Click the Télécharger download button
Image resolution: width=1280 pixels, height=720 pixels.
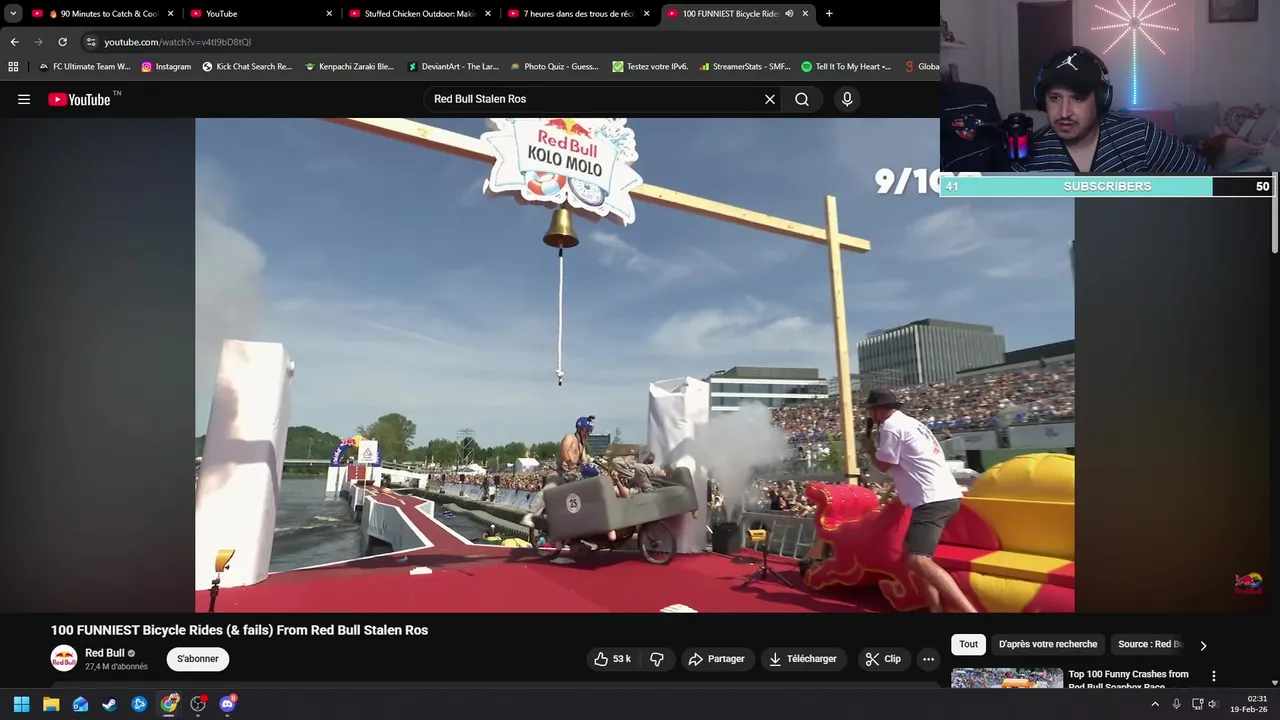pyautogui.click(x=803, y=659)
